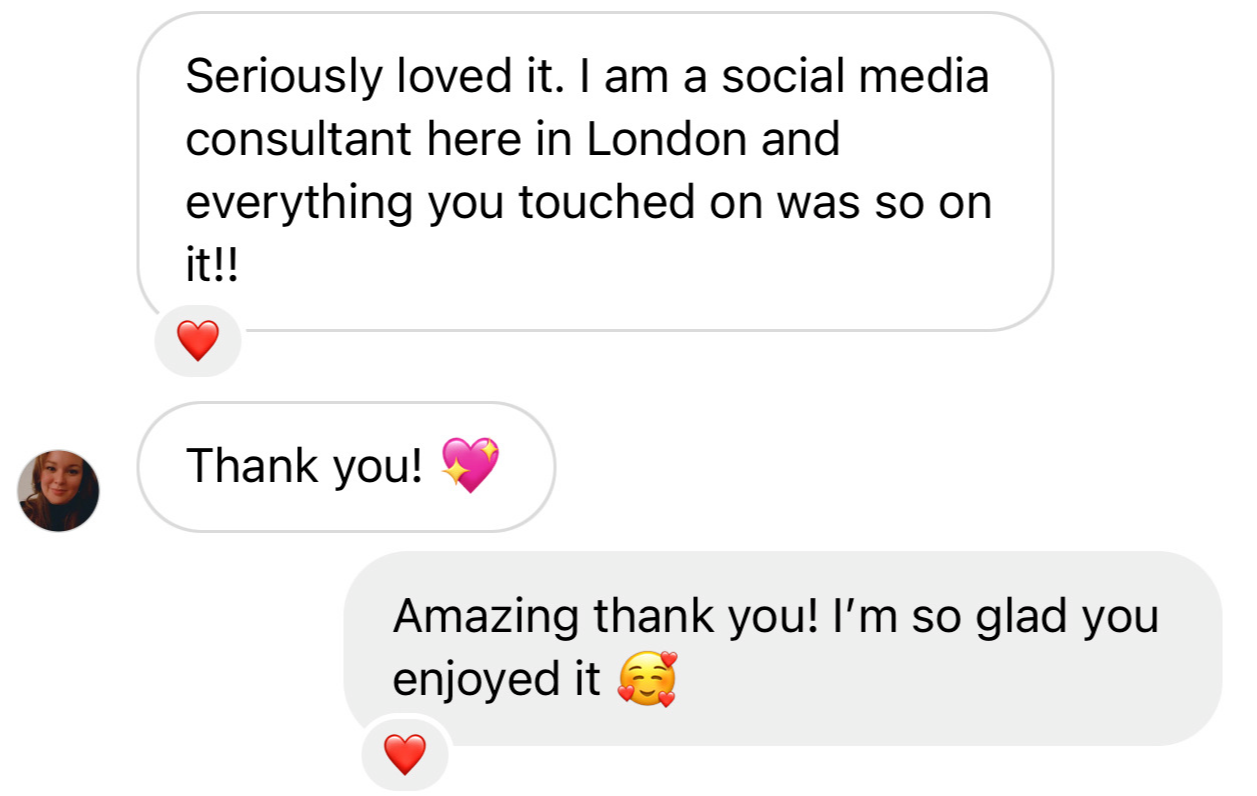This screenshot has height=796, width=1257.
Task: Click the smiling face with hearts emoji
Action: point(647,679)
